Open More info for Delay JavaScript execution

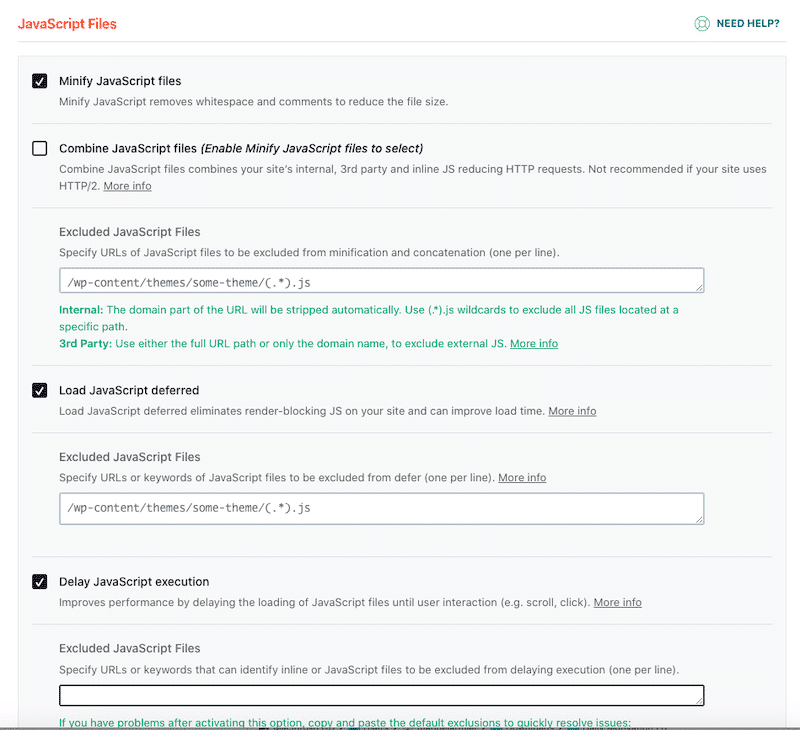click(617, 602)
